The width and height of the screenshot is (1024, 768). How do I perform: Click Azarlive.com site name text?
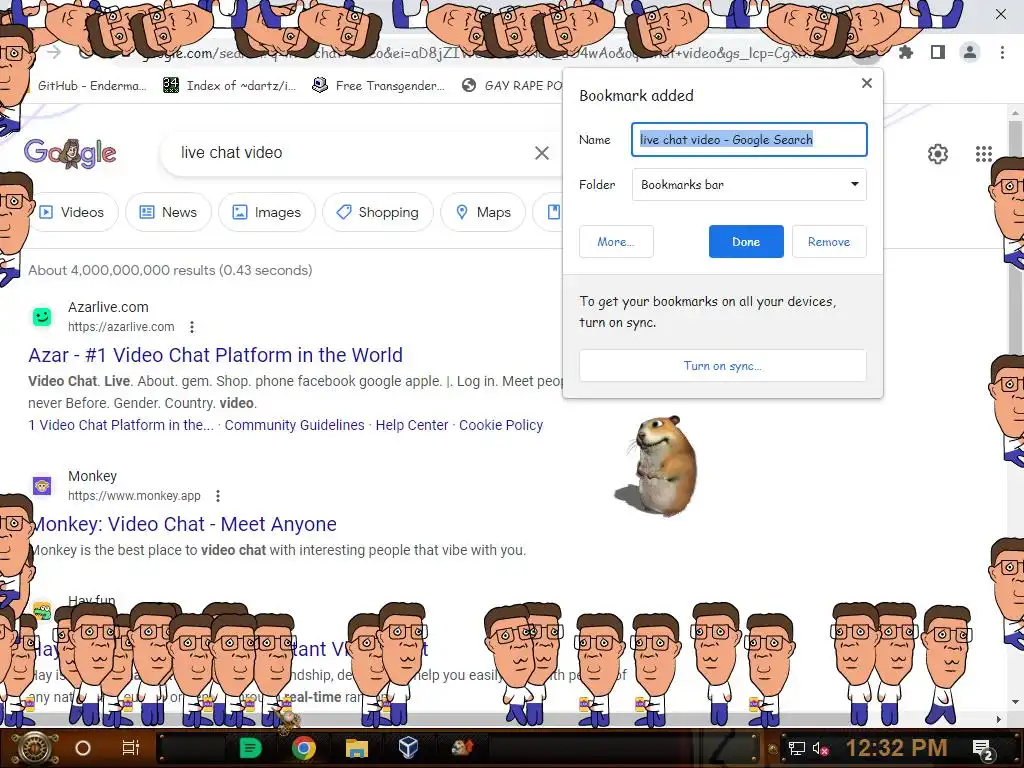108,307
